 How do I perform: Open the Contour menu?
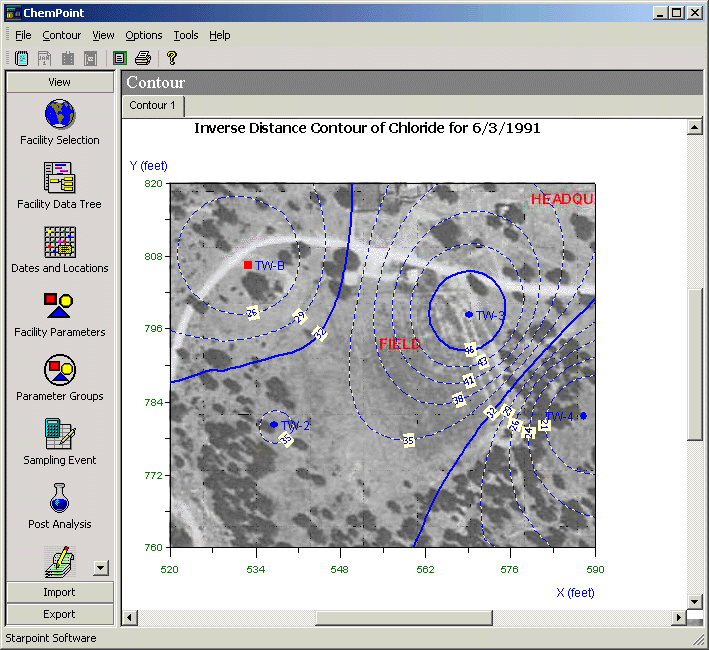point(62,35)
